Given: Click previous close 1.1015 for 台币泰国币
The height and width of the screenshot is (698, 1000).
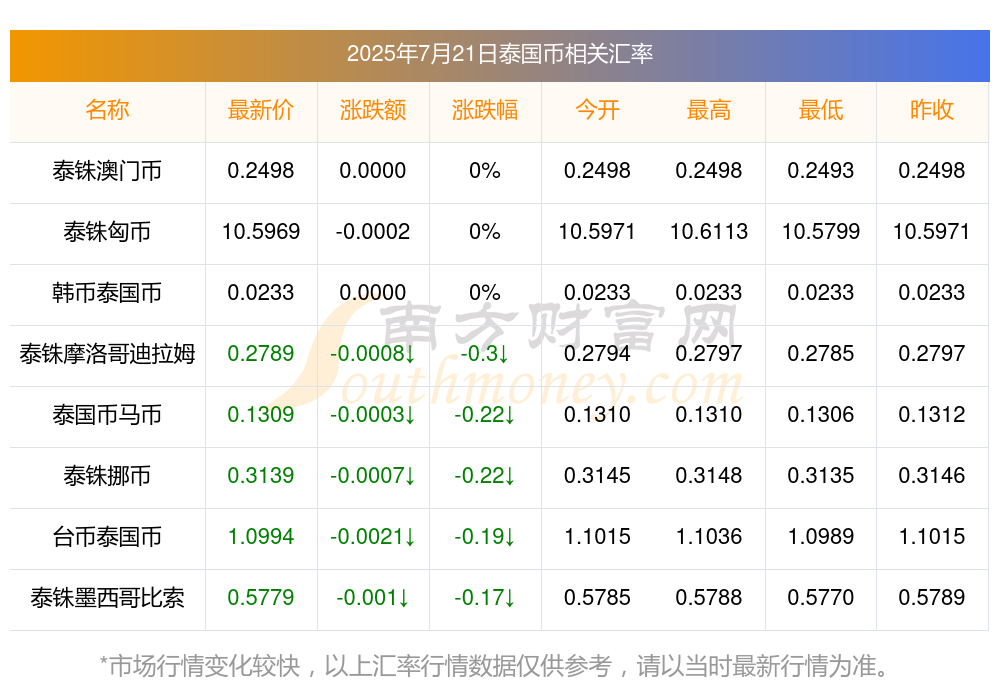Looking at the screenshot, I should [x=932, y=537].
